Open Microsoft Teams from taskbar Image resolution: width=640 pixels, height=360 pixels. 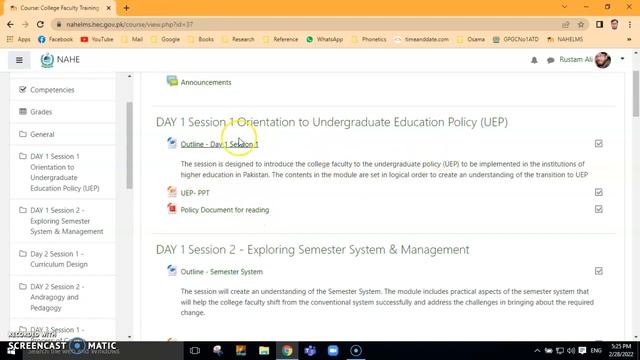click(310, 351)
